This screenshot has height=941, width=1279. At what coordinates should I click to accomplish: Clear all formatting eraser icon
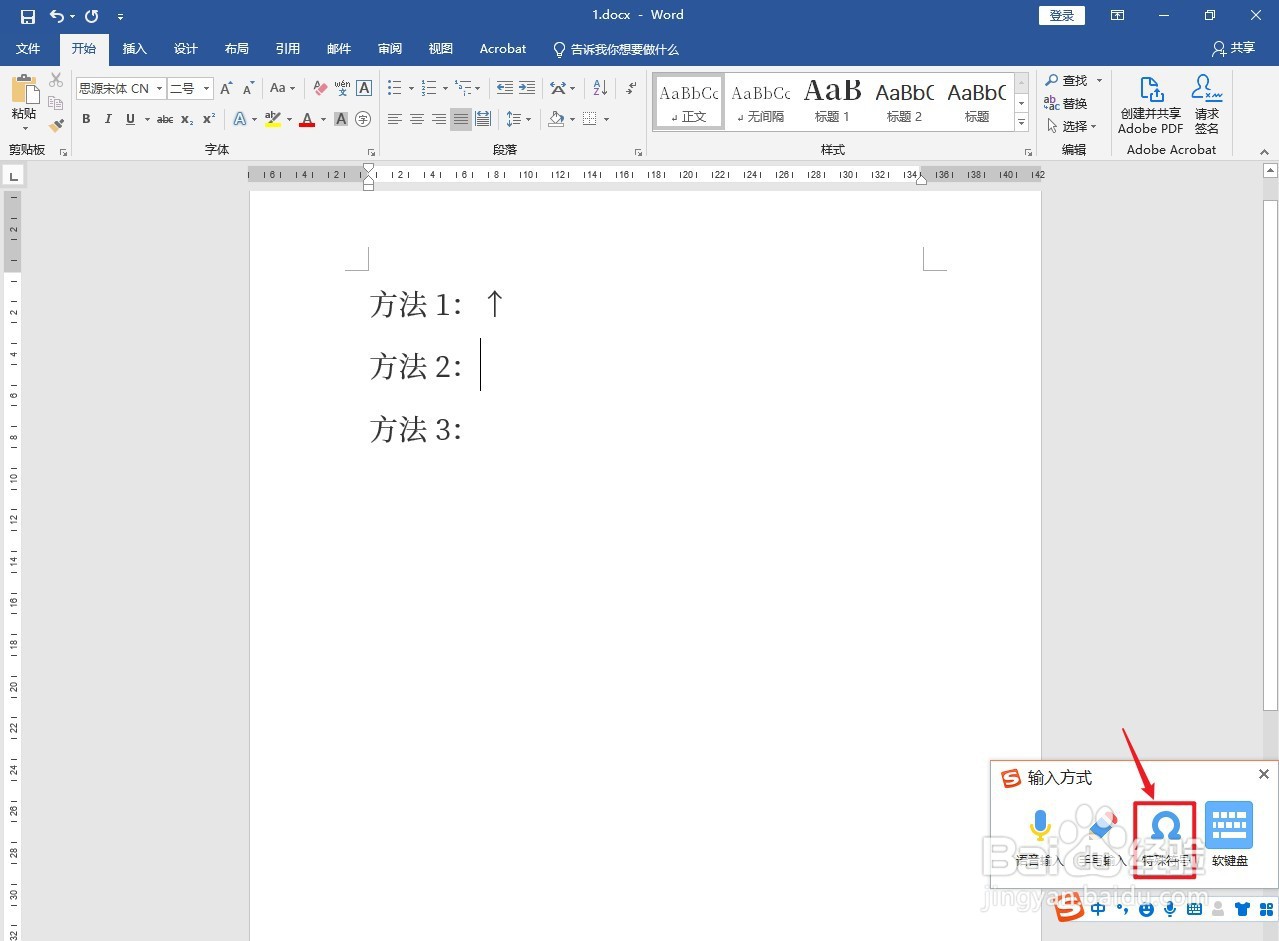(320, 88)
